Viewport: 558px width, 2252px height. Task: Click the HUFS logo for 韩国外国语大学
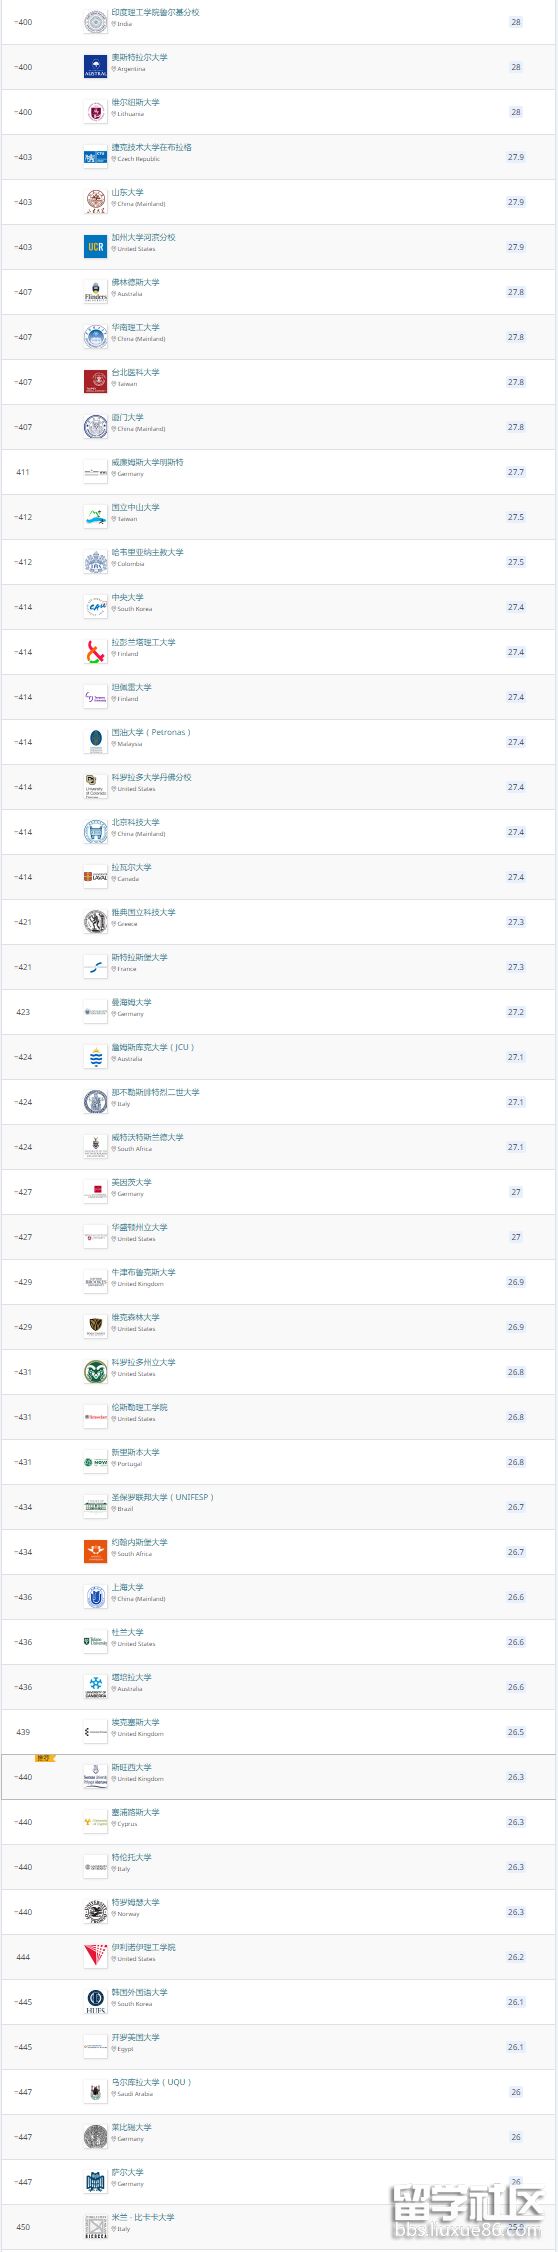(x=95, y=2001)
